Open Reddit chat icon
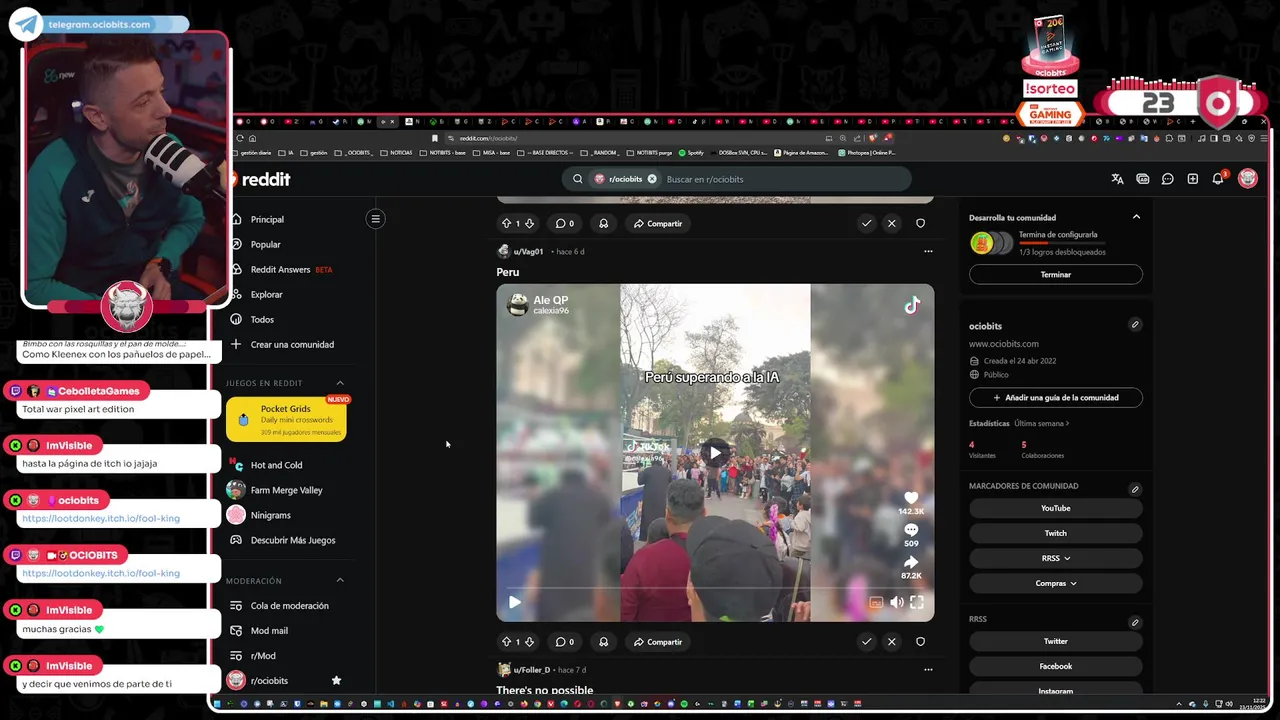 point(1167,179)
